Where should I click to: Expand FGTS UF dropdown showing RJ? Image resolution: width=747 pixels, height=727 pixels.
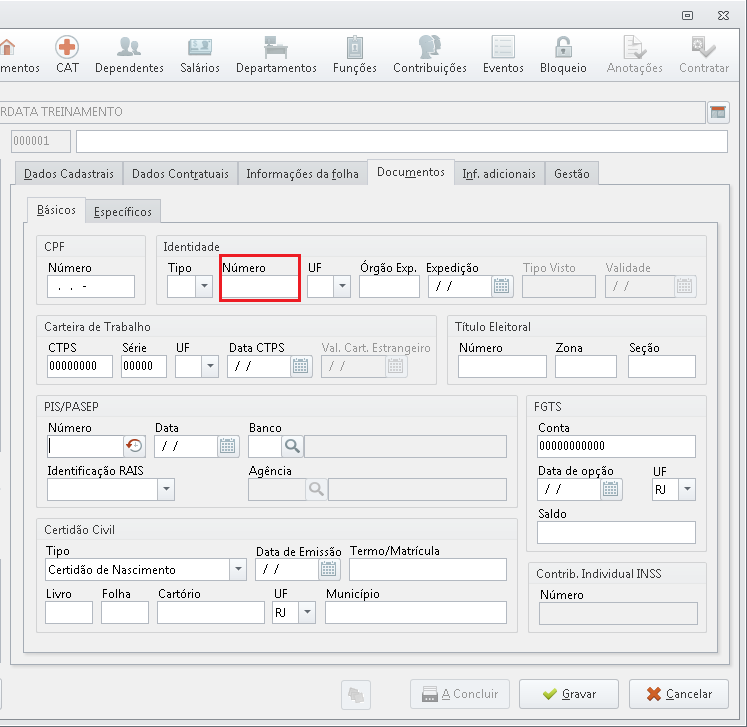(x=687, y=489)
